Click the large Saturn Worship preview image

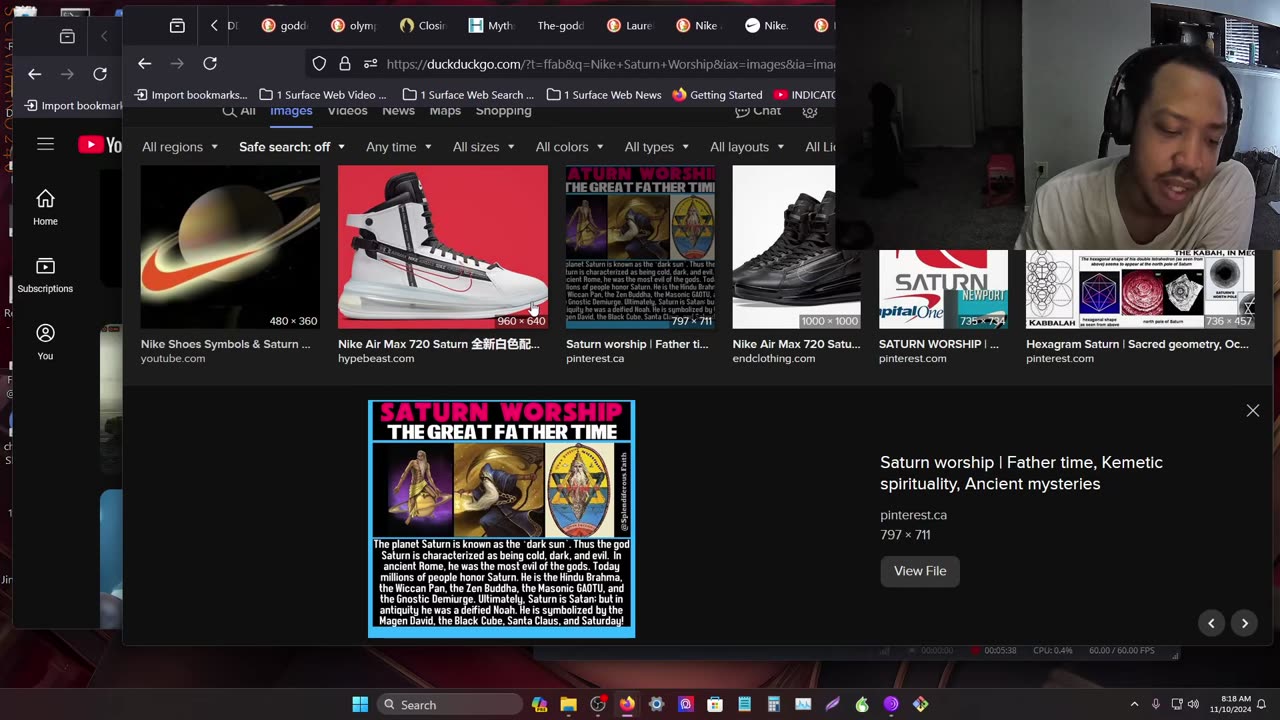pyautogui.click(x=501, y=519)
